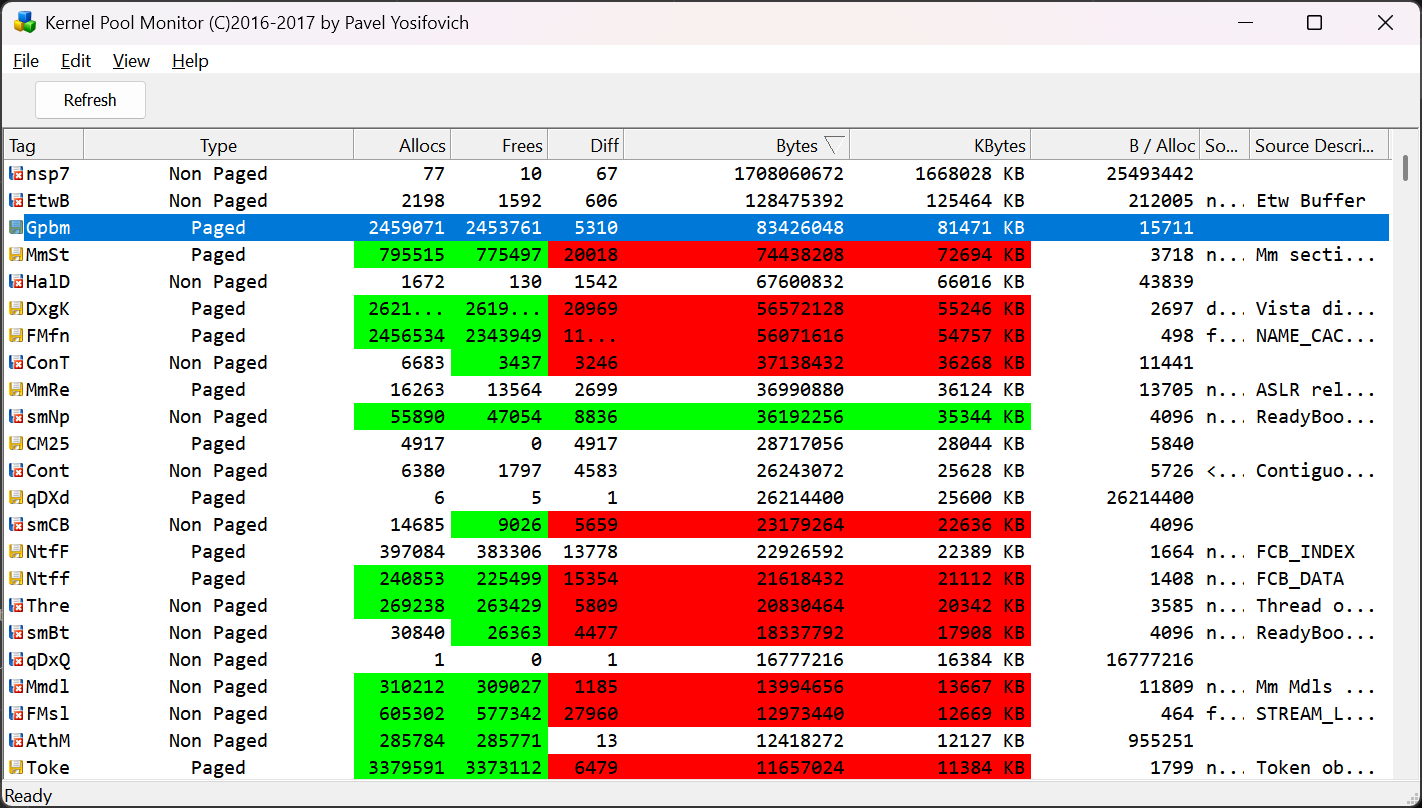
Task: Select the 14685 Allocs cell
Action: tap(402, 525)
